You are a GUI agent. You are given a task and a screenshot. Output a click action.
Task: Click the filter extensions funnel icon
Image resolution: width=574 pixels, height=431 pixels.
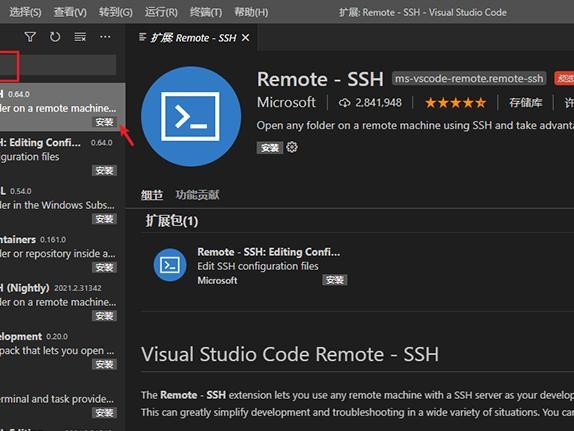[x=30, y=37]
